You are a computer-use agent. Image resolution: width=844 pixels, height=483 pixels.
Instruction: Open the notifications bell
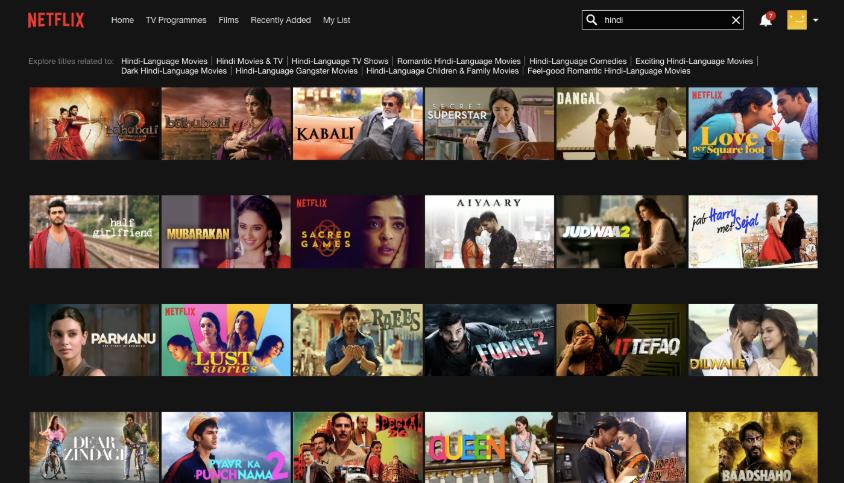(x=766, y=20)
